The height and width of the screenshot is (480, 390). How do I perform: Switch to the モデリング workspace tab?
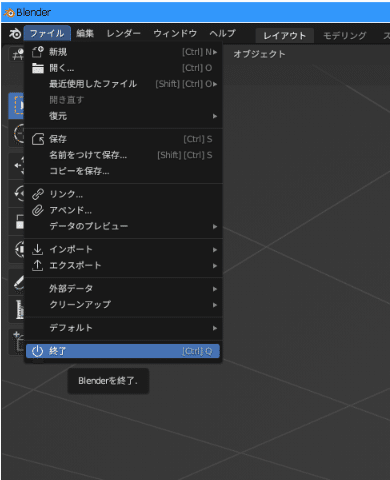point(345,36)
